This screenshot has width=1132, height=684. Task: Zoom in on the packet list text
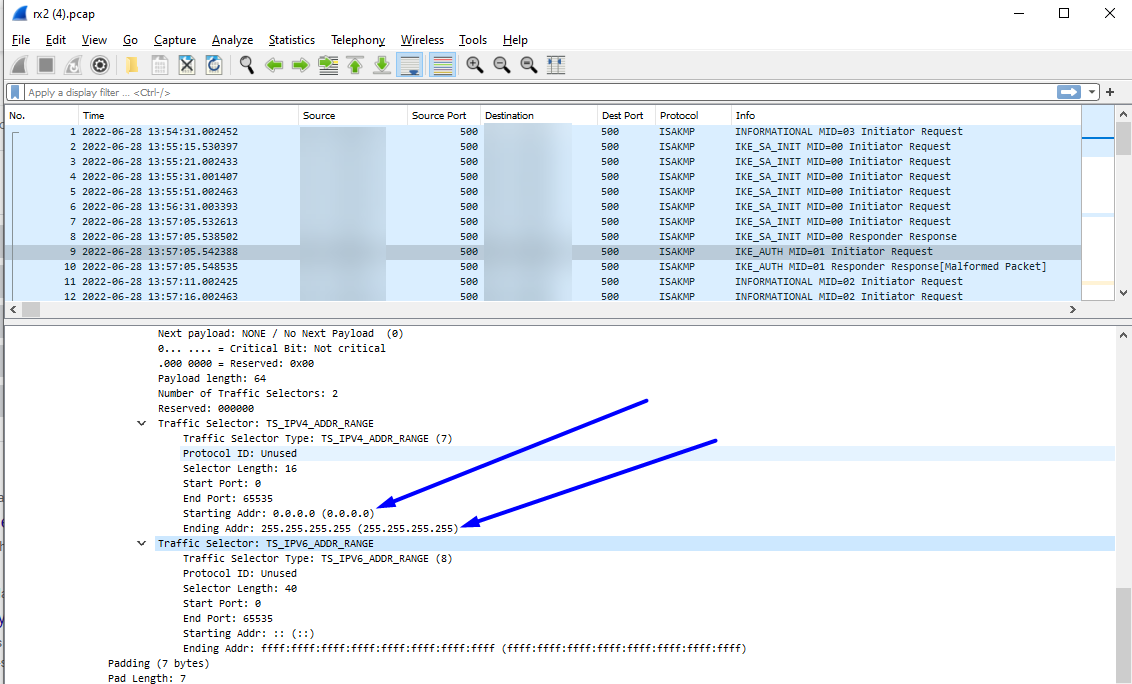[474, 64]
